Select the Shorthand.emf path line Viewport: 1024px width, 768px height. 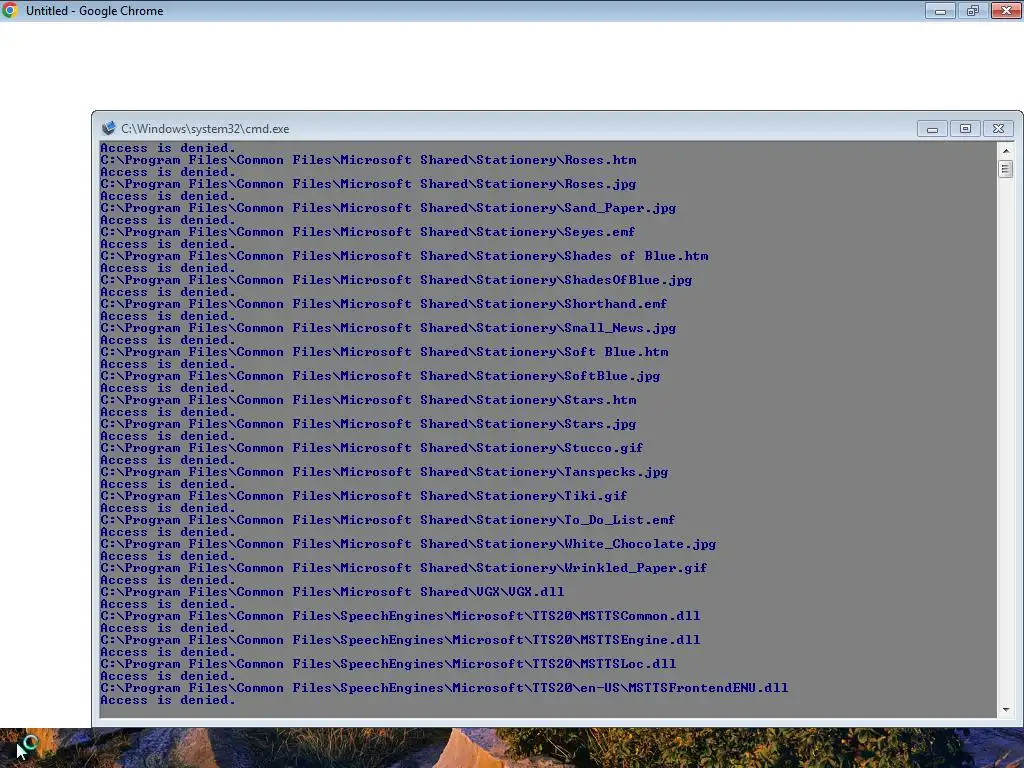pos(383,304)
